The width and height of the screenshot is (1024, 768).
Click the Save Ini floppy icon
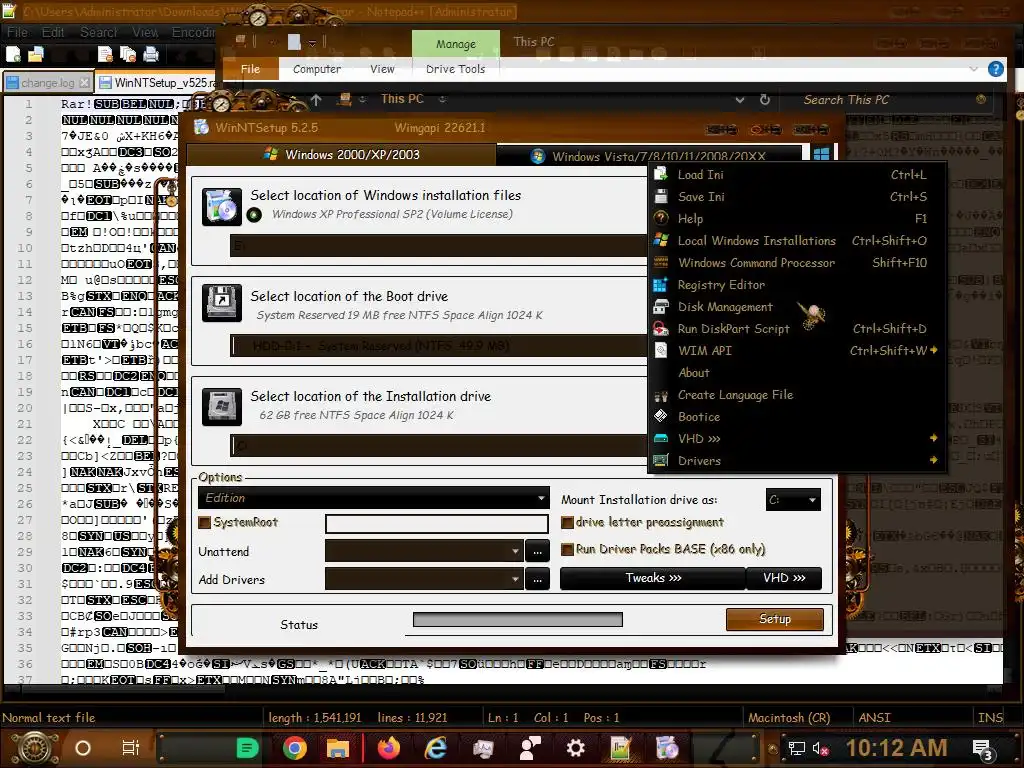(x=661, y=197)
